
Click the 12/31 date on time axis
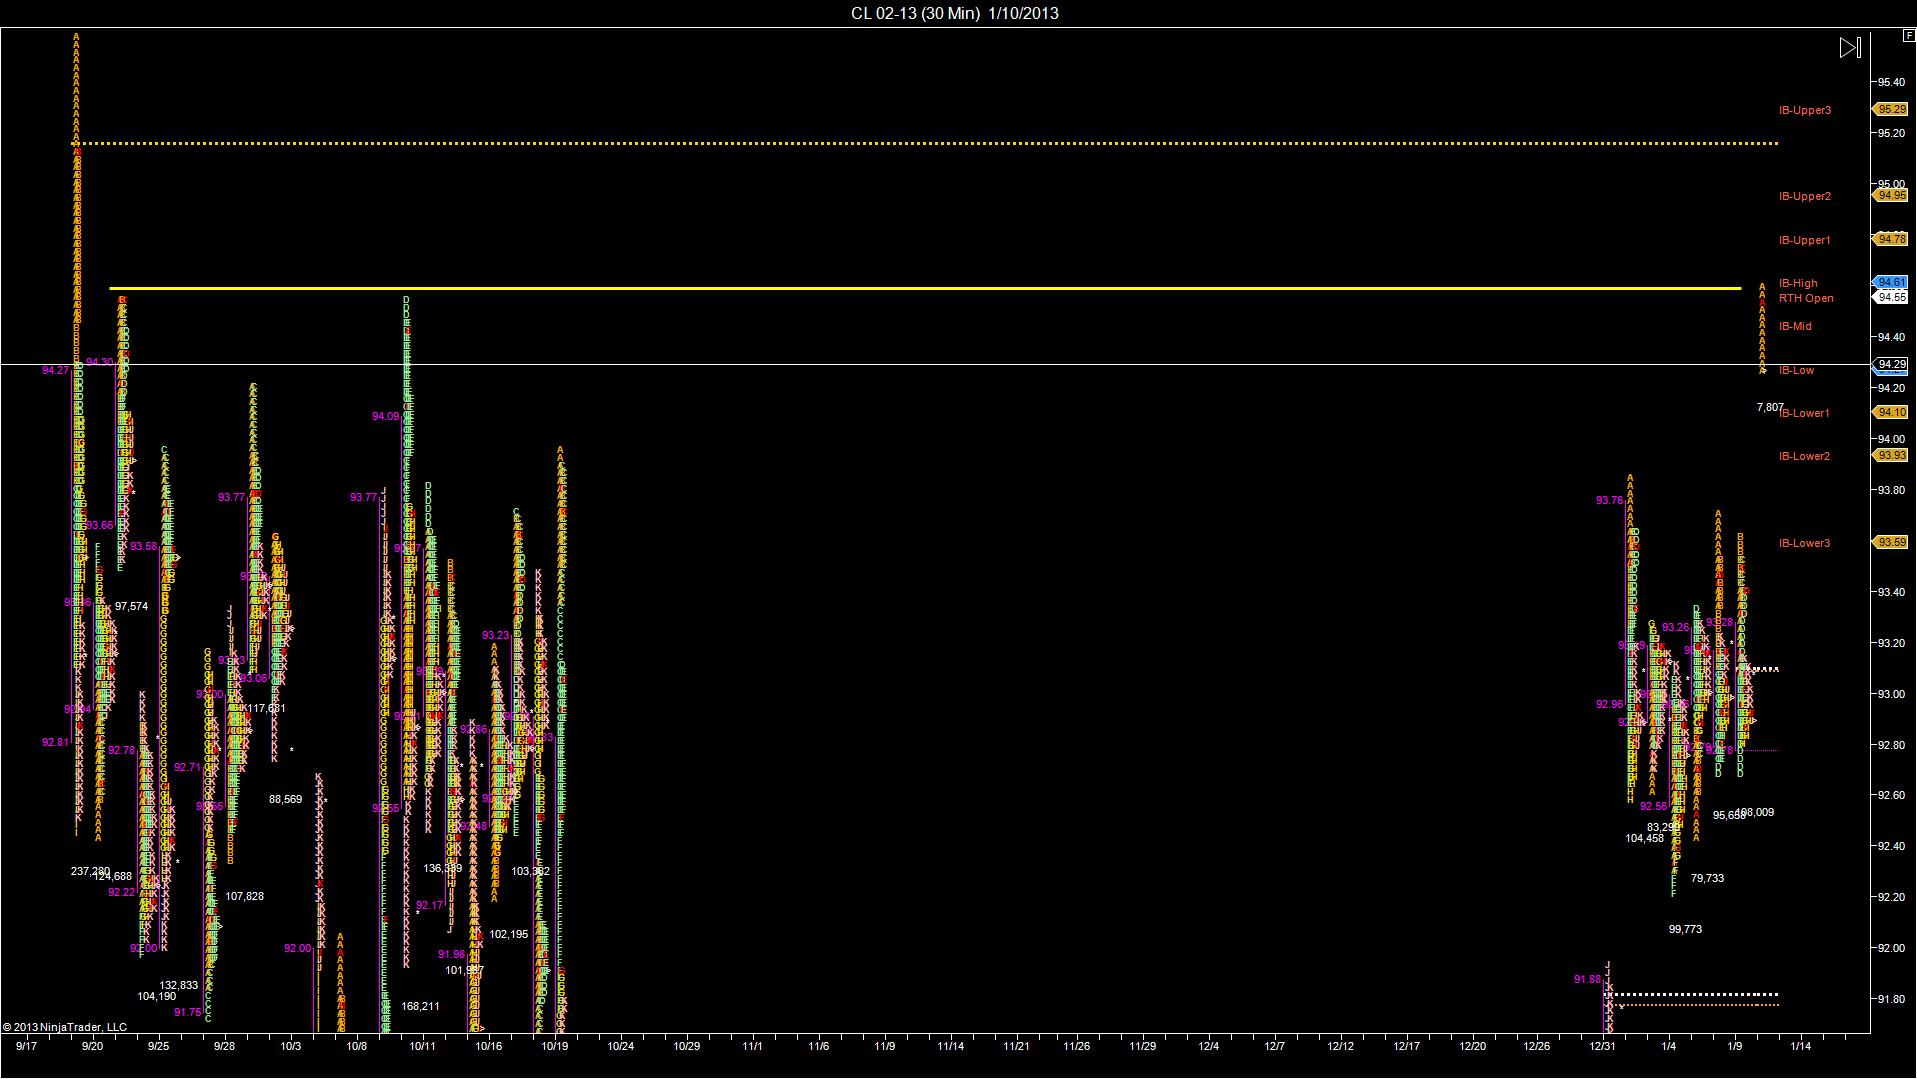[1603, 1046]
